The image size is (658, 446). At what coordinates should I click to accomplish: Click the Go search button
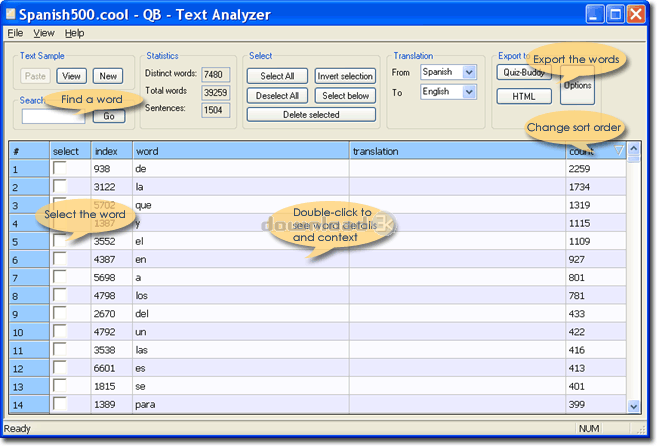coord(109,116)
